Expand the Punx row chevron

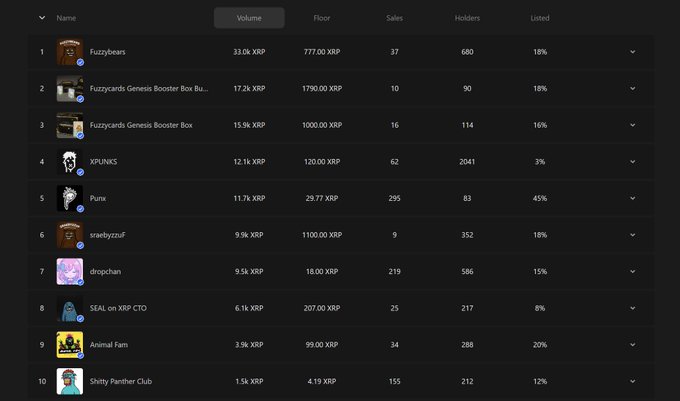[633, 198]
